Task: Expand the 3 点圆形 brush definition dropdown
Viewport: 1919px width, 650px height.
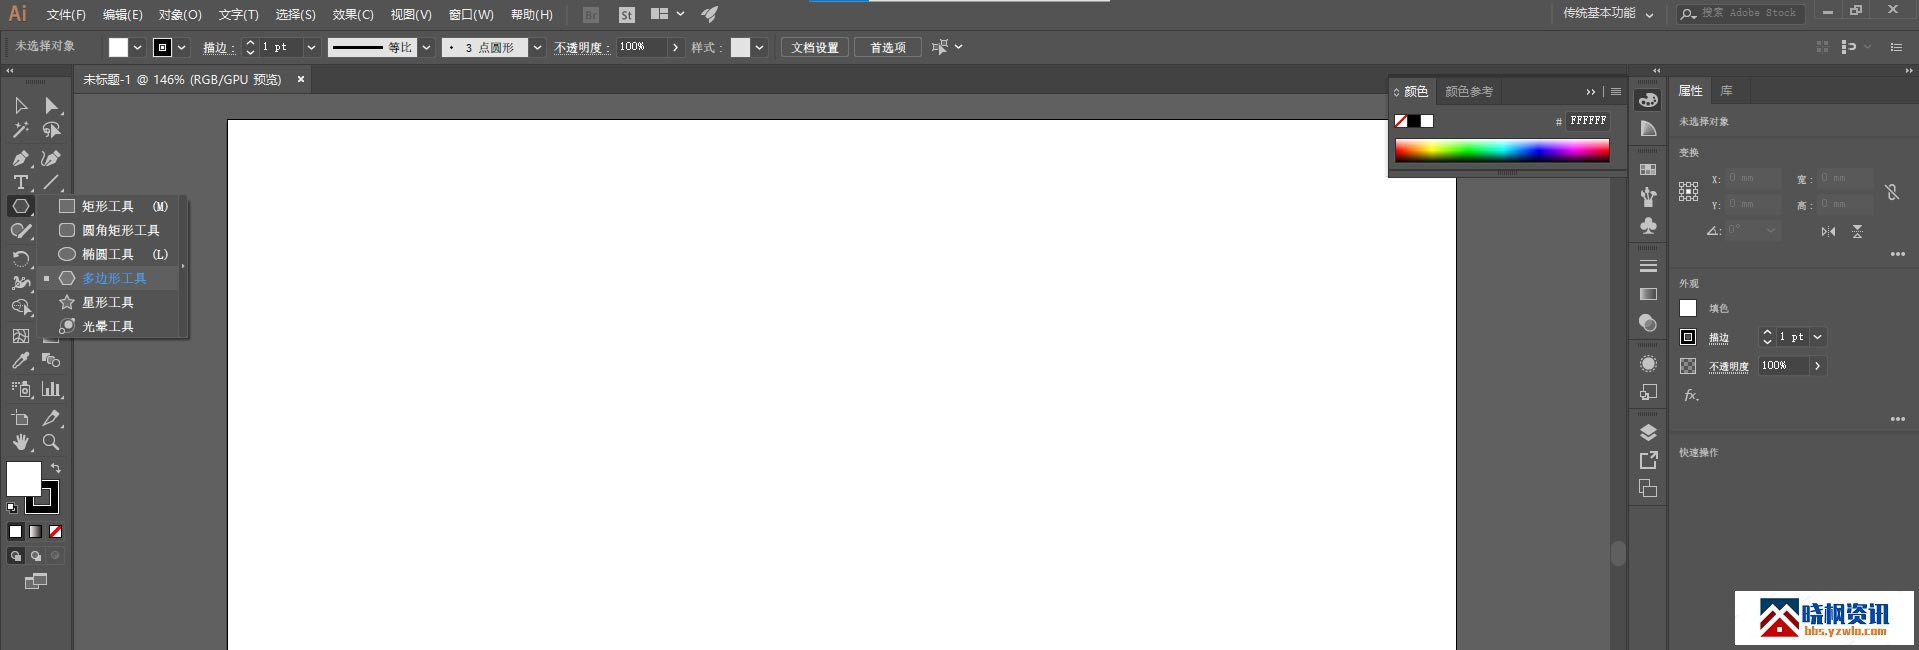Action: coord(537,47)
